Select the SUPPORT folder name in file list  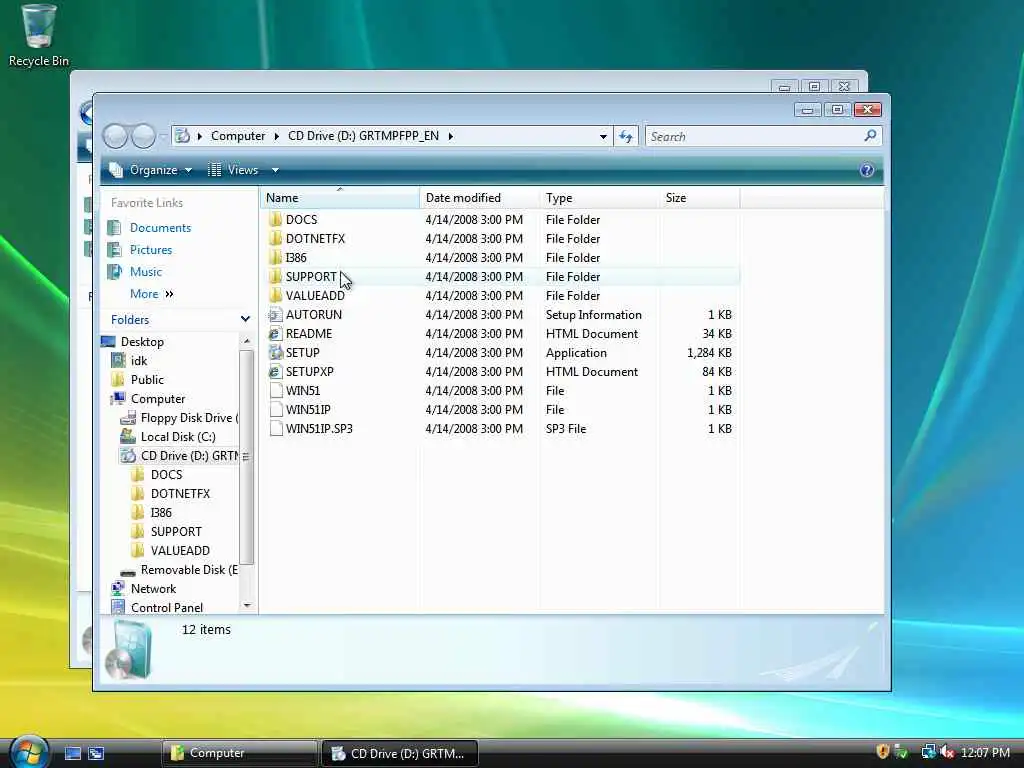tap(311, 276)
